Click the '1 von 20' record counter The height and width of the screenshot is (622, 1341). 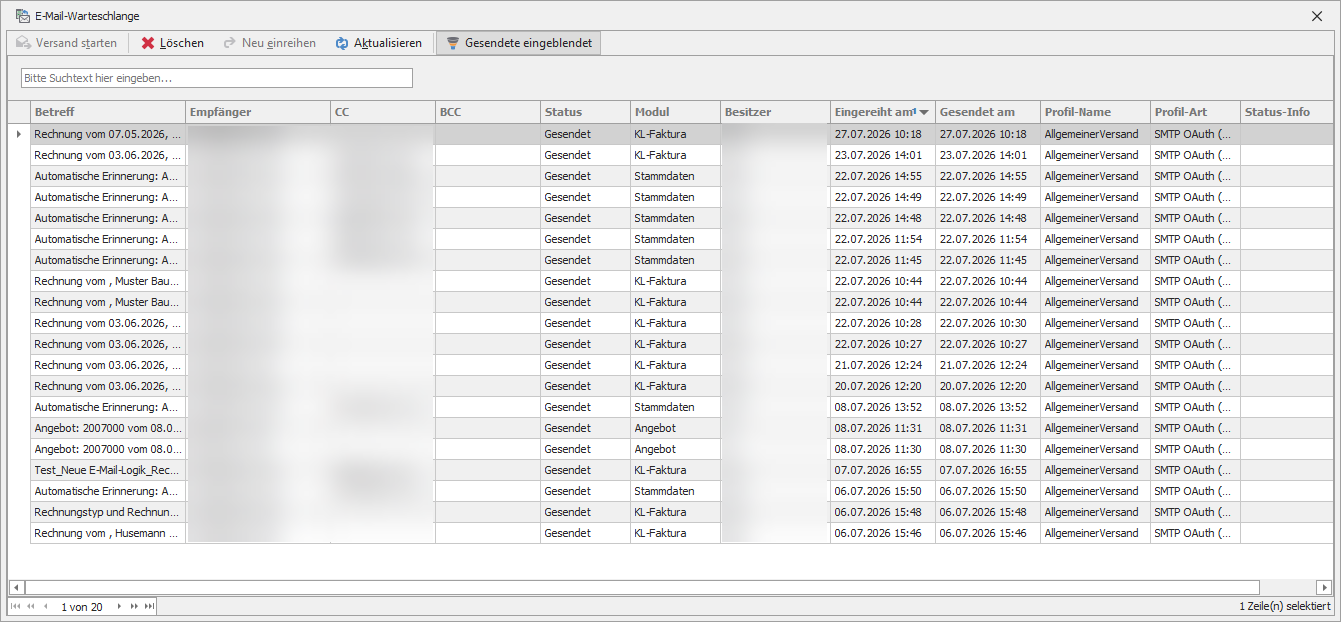[x=82, y=607]
